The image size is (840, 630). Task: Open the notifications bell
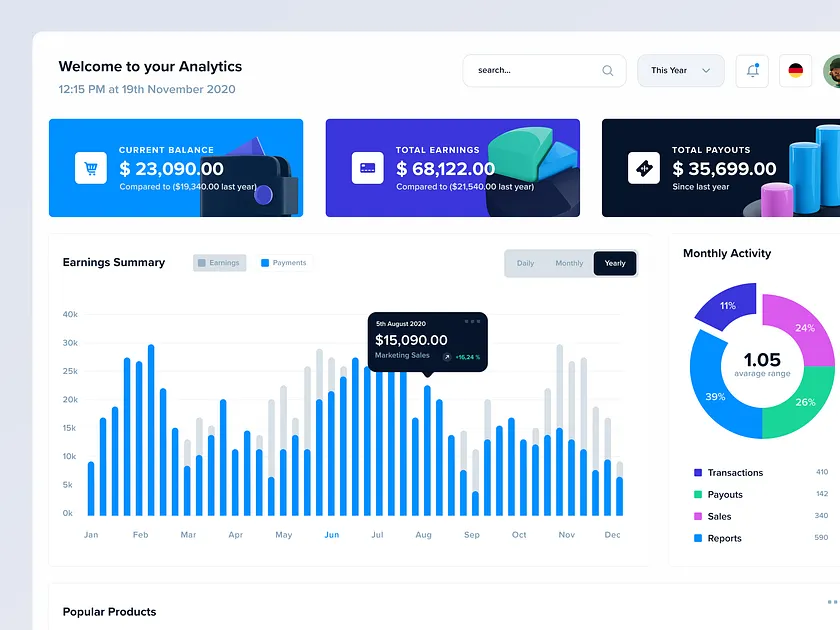click(752, 70)
